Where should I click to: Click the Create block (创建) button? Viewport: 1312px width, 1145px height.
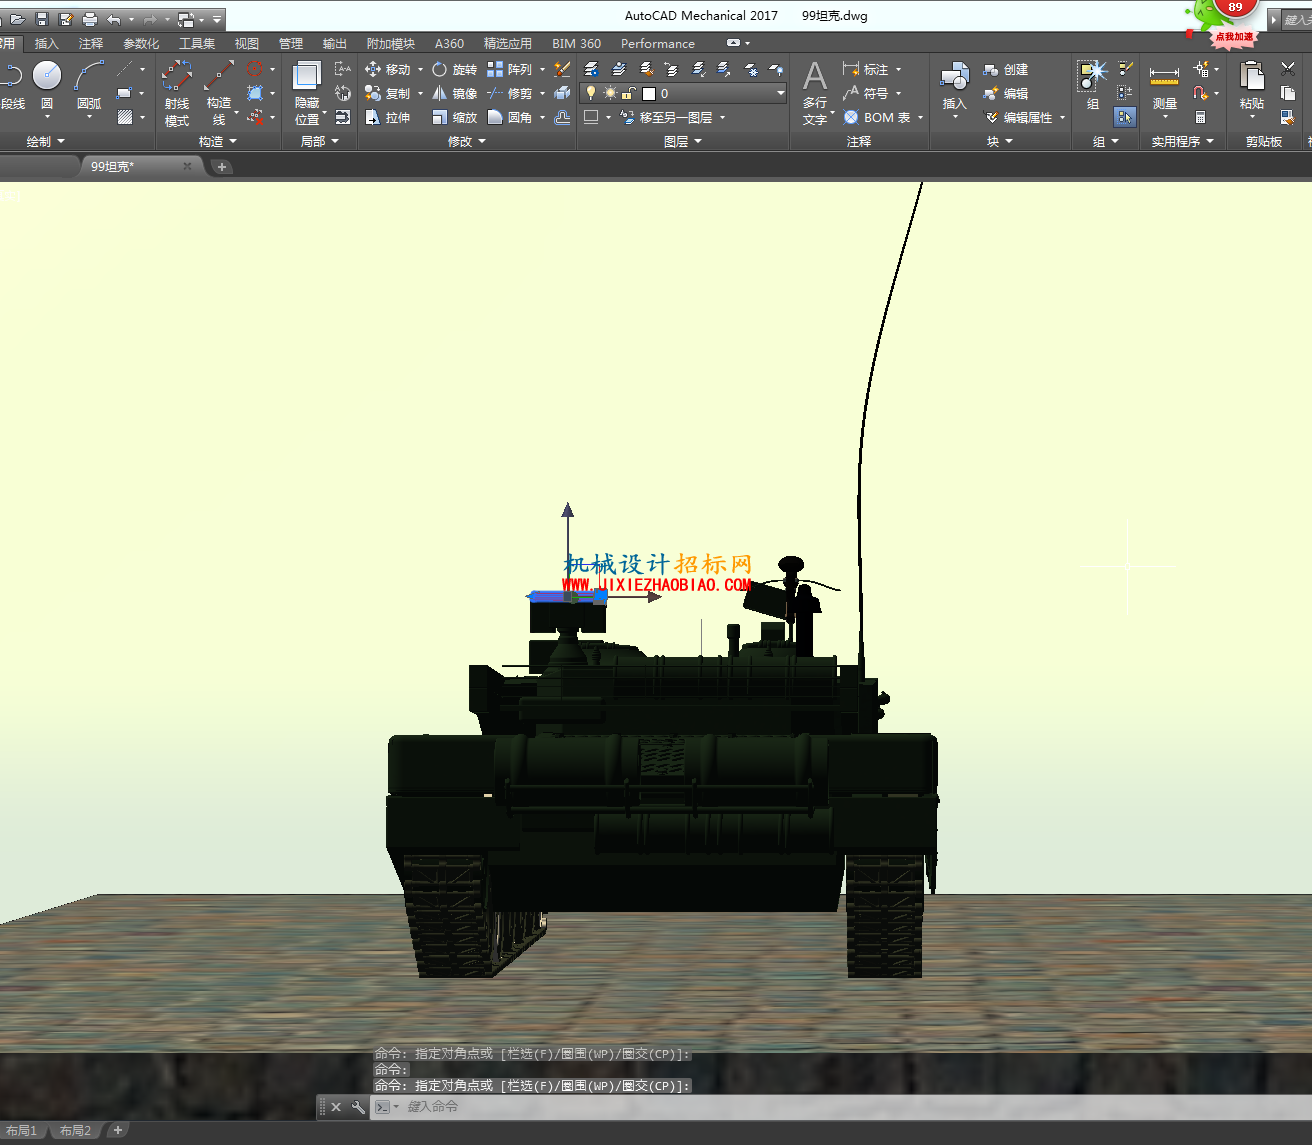[x=1006, y=69]
